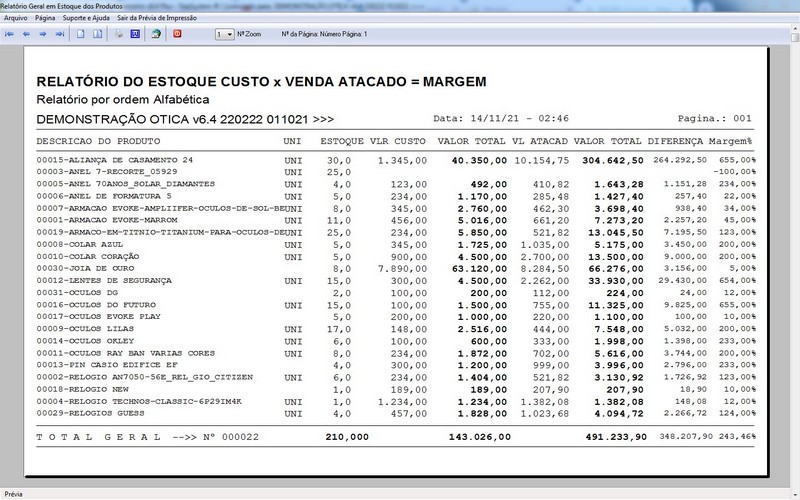Click the printer icon in toolbar
Screen dimensions: 800x500
click(x=118, y=34)
